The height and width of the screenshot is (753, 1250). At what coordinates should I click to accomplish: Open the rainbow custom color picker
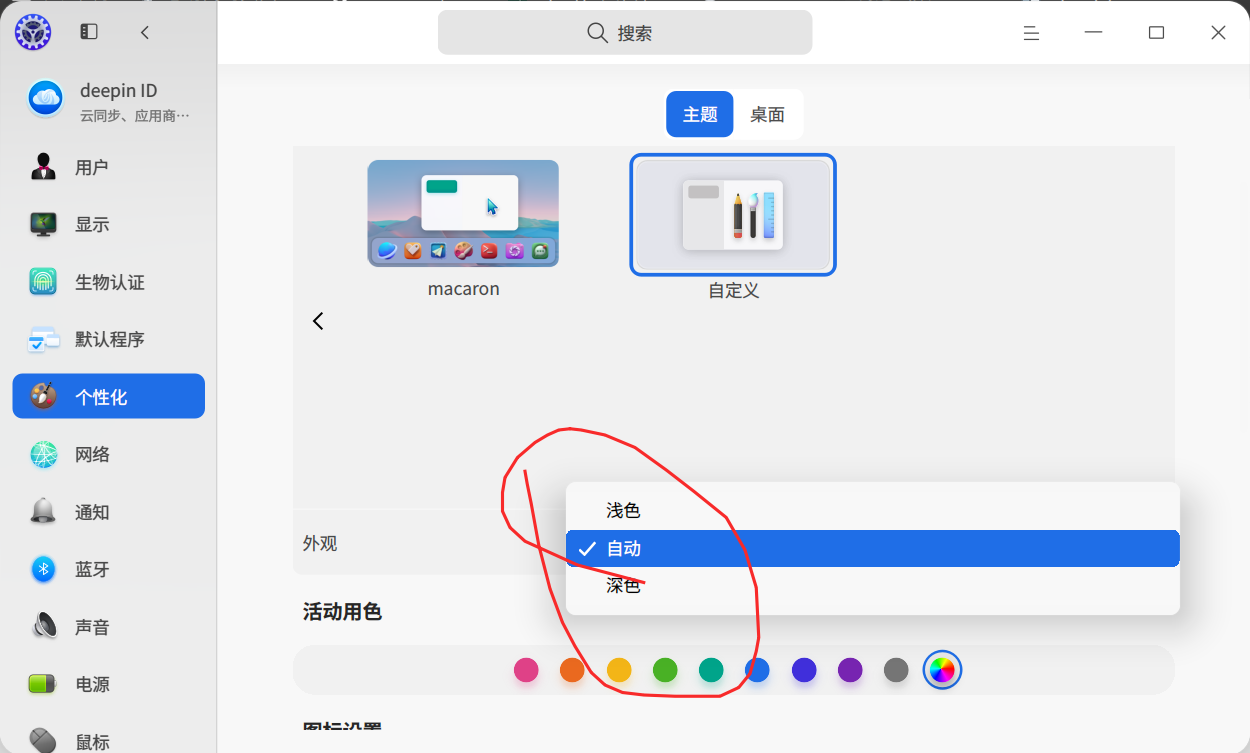coord(942,670)
